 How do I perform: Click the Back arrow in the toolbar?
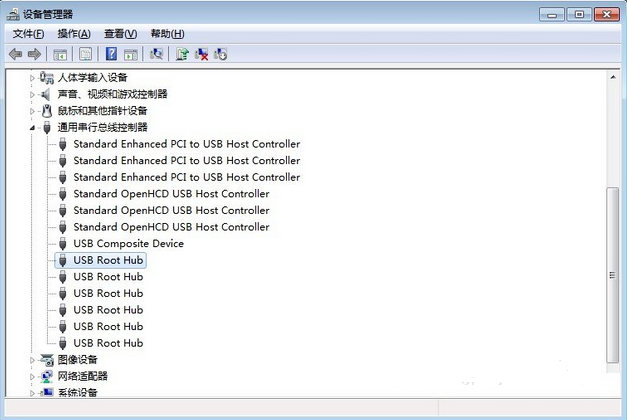[x=16, y=54]
